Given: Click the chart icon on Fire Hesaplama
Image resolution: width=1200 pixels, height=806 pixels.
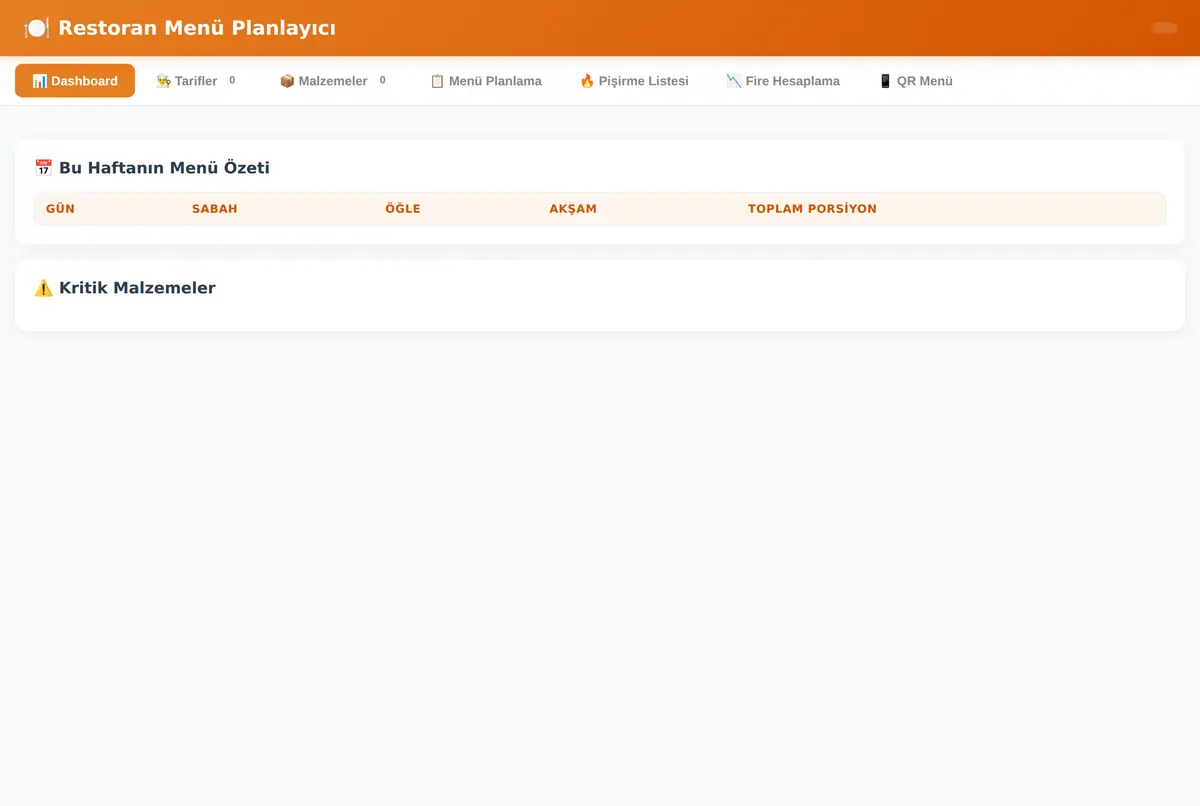Looking at the screenshot, I should pyautogui.click(x=734, y=81).
